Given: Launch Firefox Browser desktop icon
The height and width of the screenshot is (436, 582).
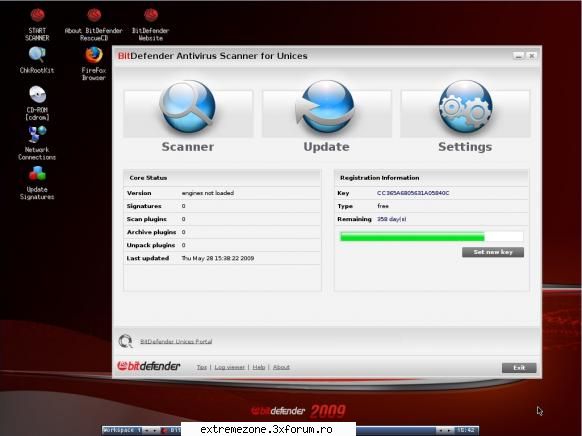Looking at the screenshot, I should 94,63.
